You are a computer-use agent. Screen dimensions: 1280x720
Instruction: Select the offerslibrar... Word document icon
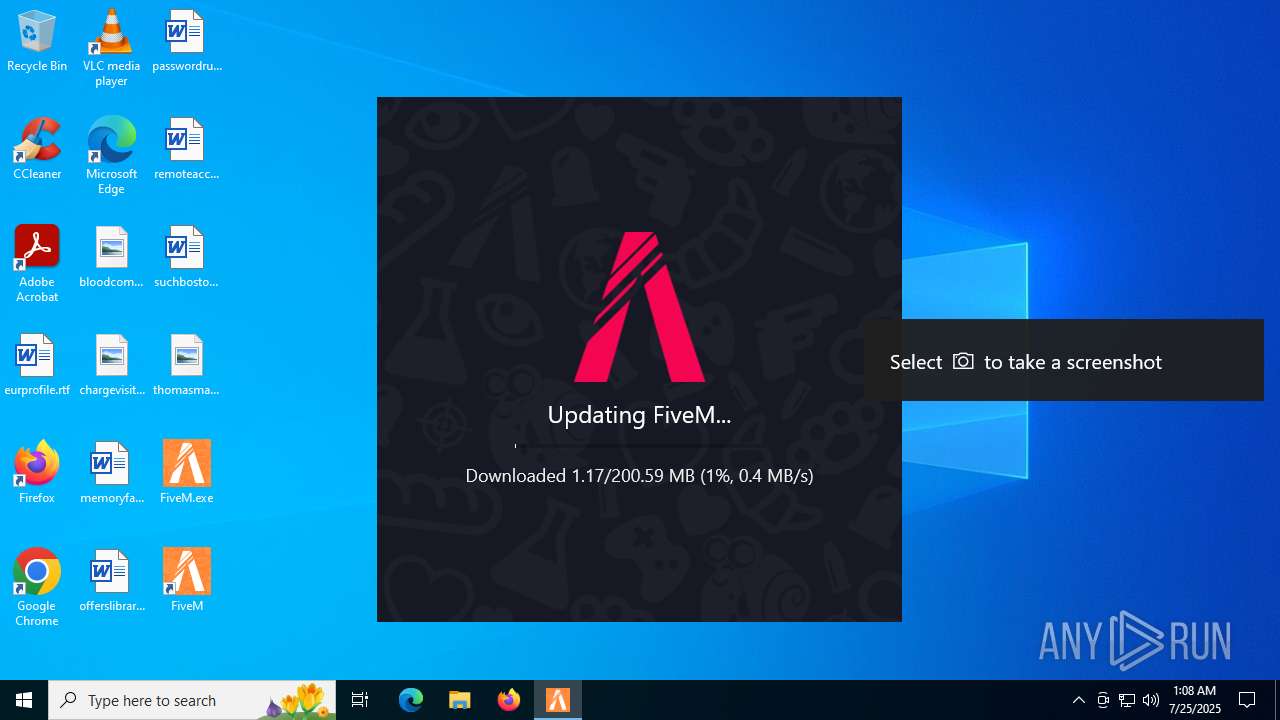click(111, 581)
